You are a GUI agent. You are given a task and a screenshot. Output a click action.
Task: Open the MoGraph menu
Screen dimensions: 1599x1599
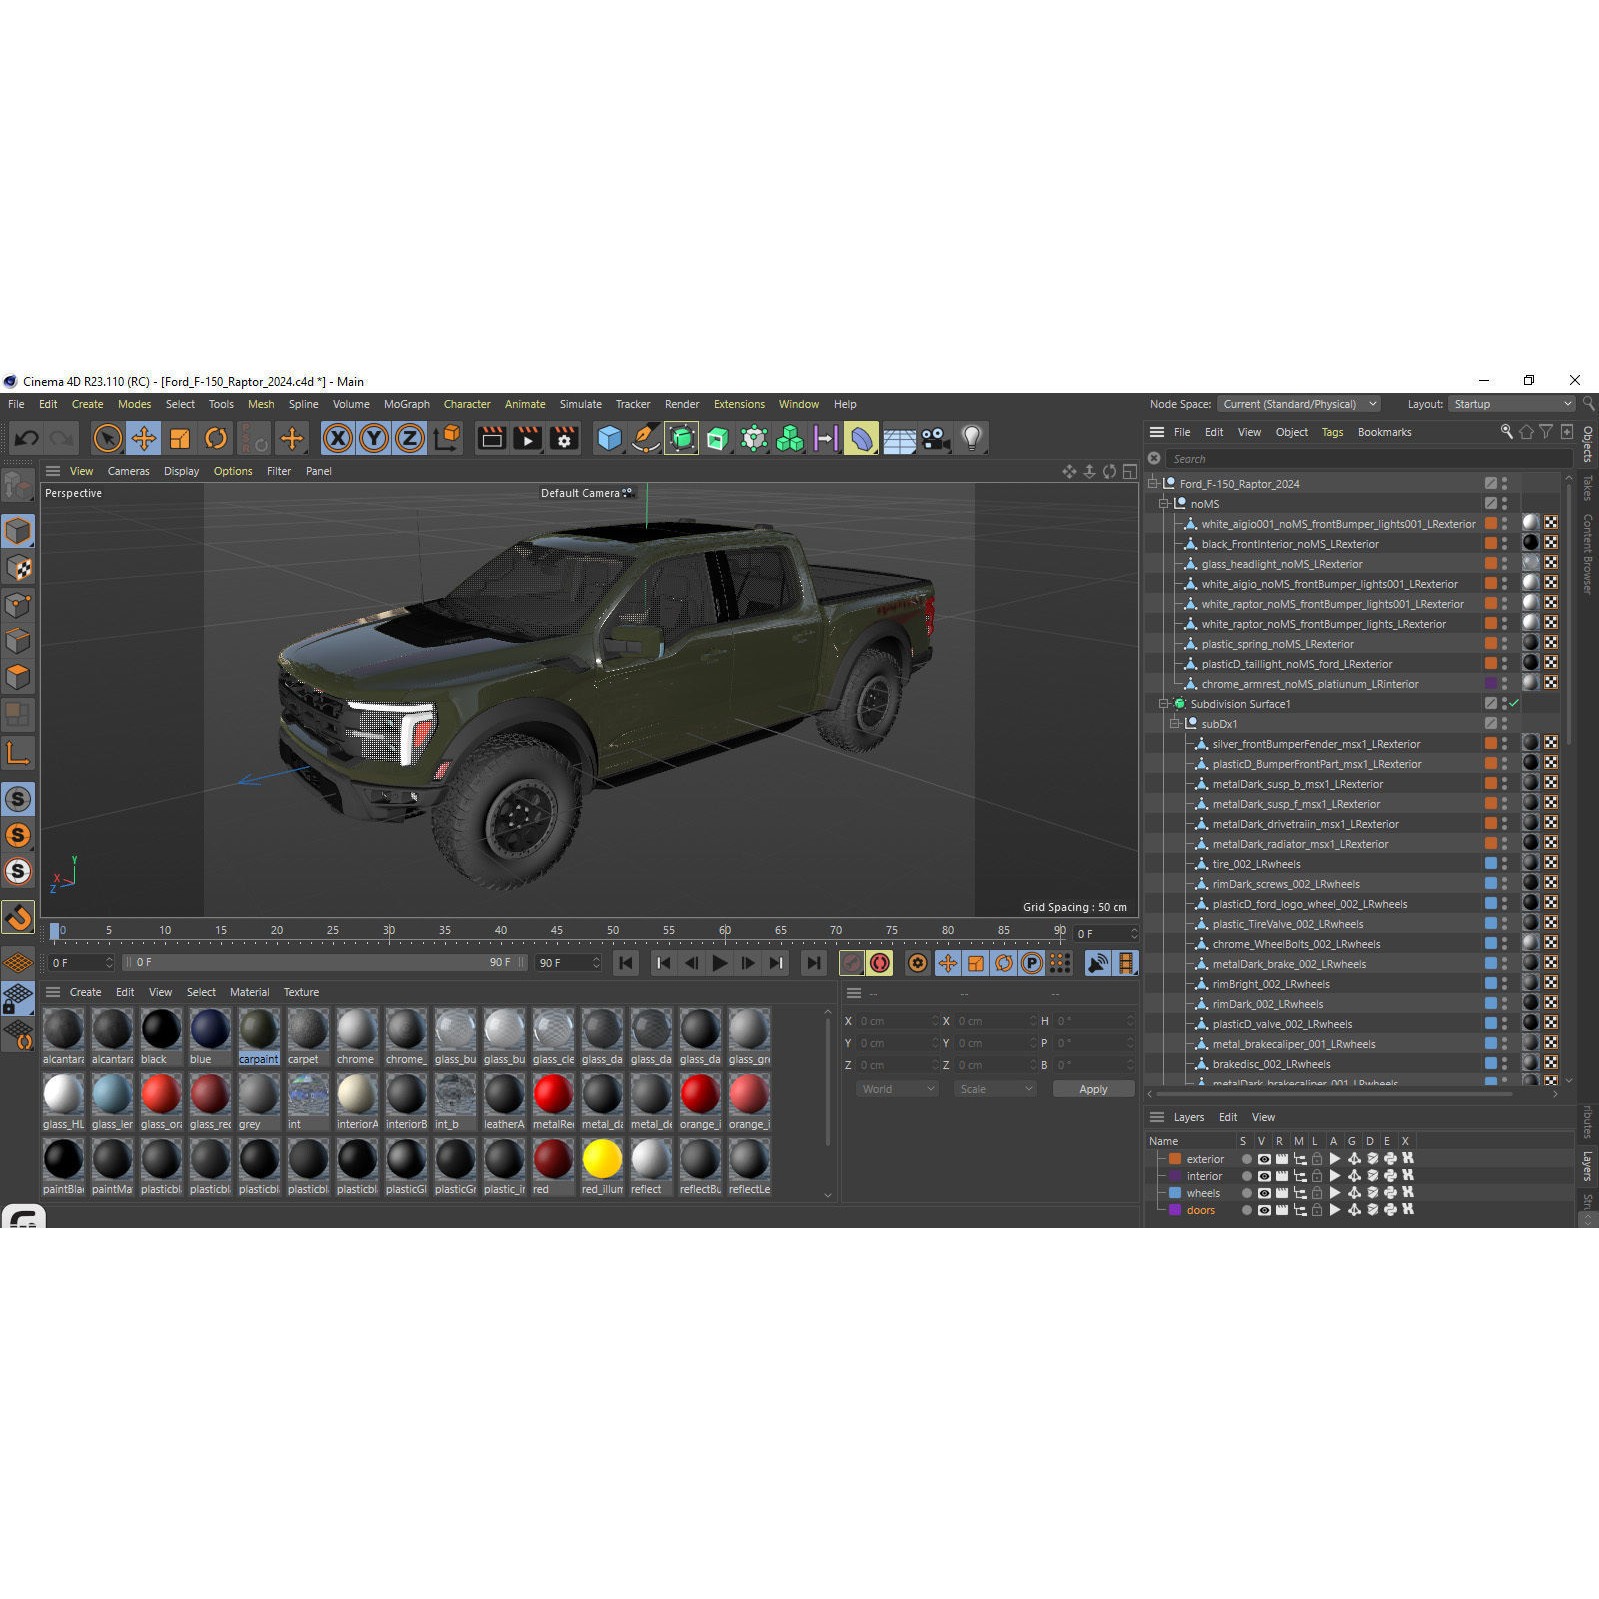(407, 404)
